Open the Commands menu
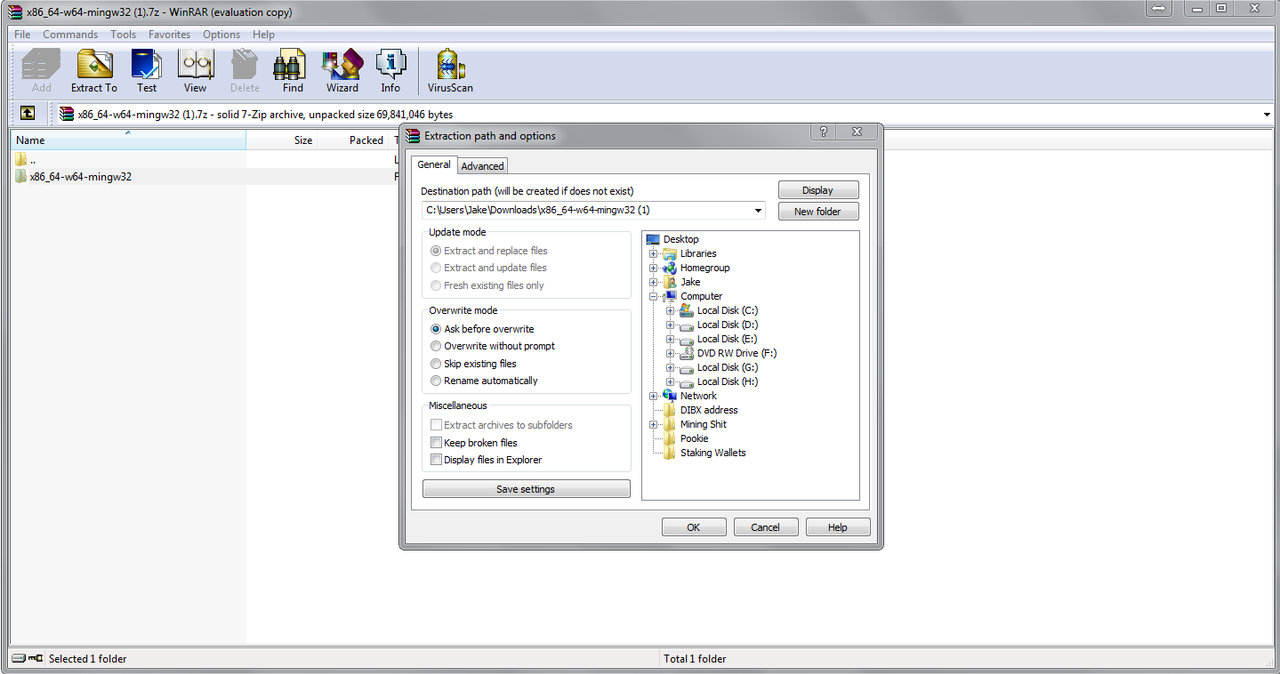Viewport: 1280px width, 674px height. [70, 34]
